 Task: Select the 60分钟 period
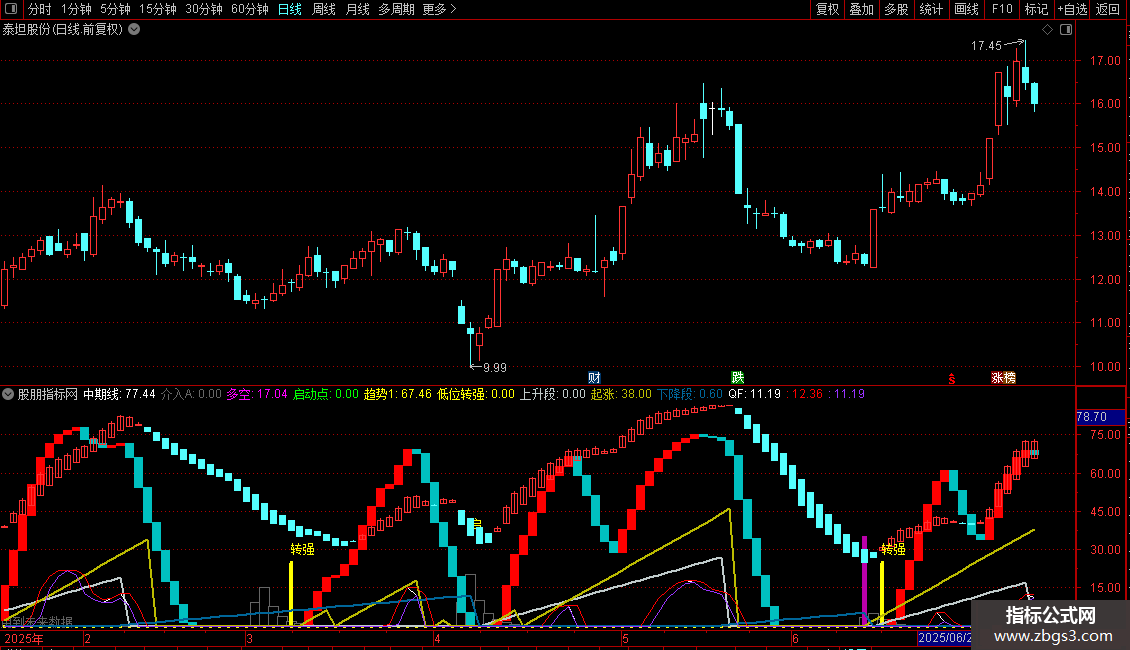pos(250,9)
